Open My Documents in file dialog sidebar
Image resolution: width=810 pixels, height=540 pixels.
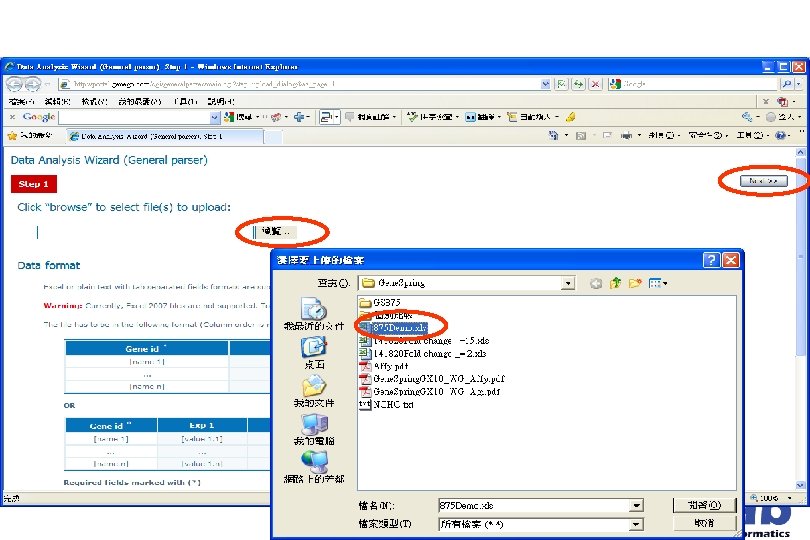click(x=314, y=391)
